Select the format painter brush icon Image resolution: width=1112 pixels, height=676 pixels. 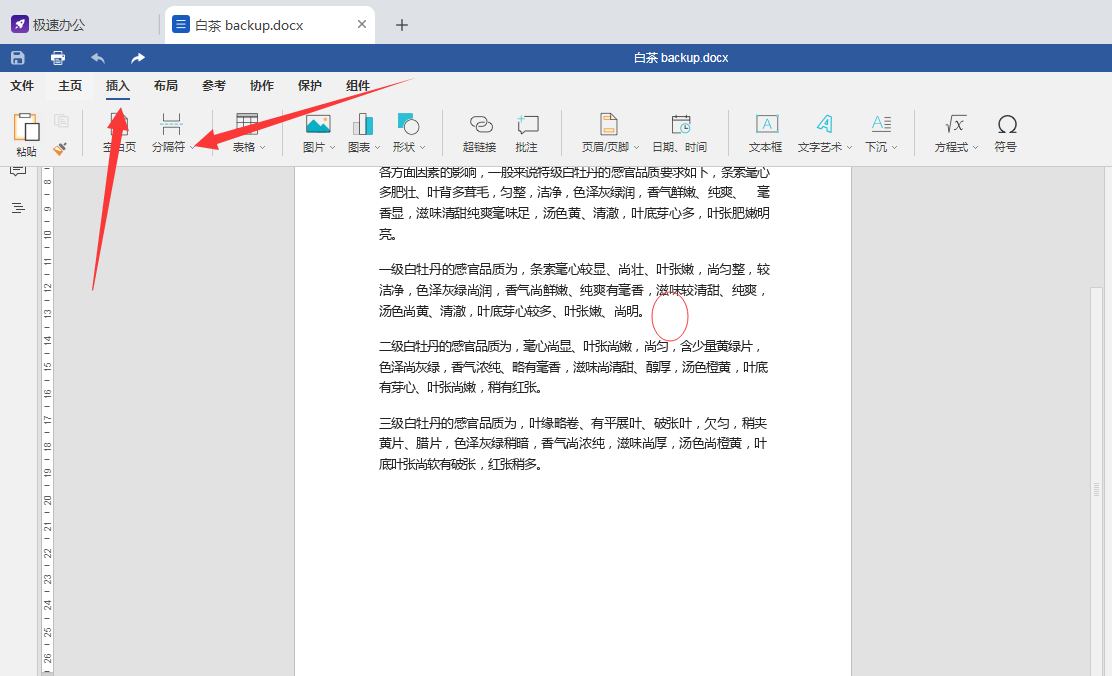[x=60, y=148]
